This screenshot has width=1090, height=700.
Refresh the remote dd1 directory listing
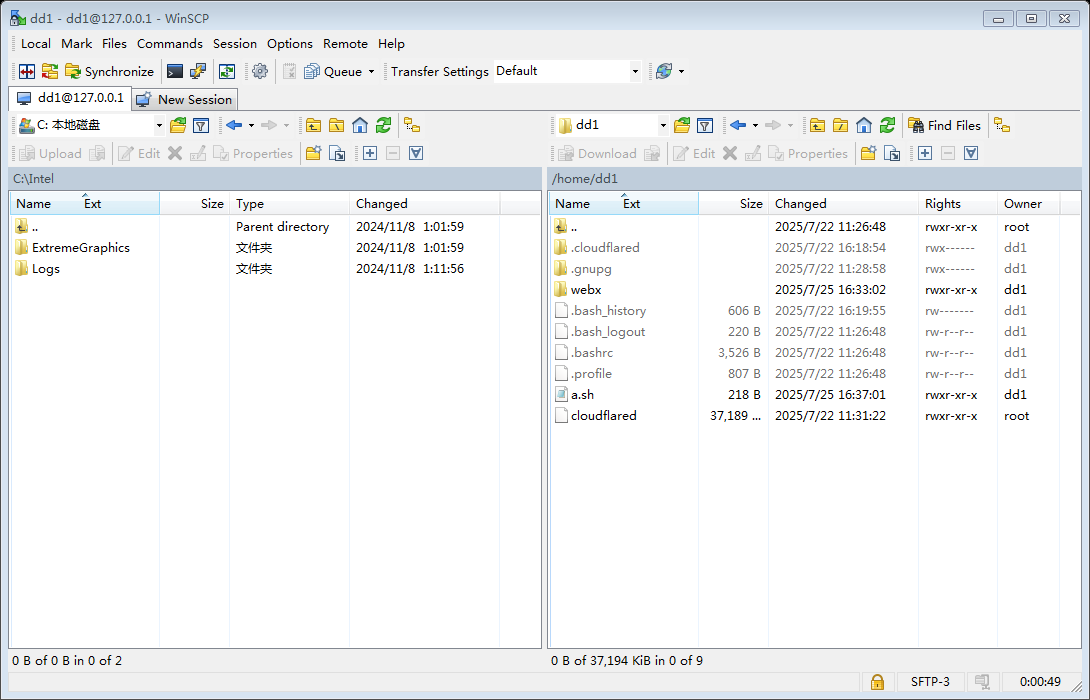(x=888, y=125)
